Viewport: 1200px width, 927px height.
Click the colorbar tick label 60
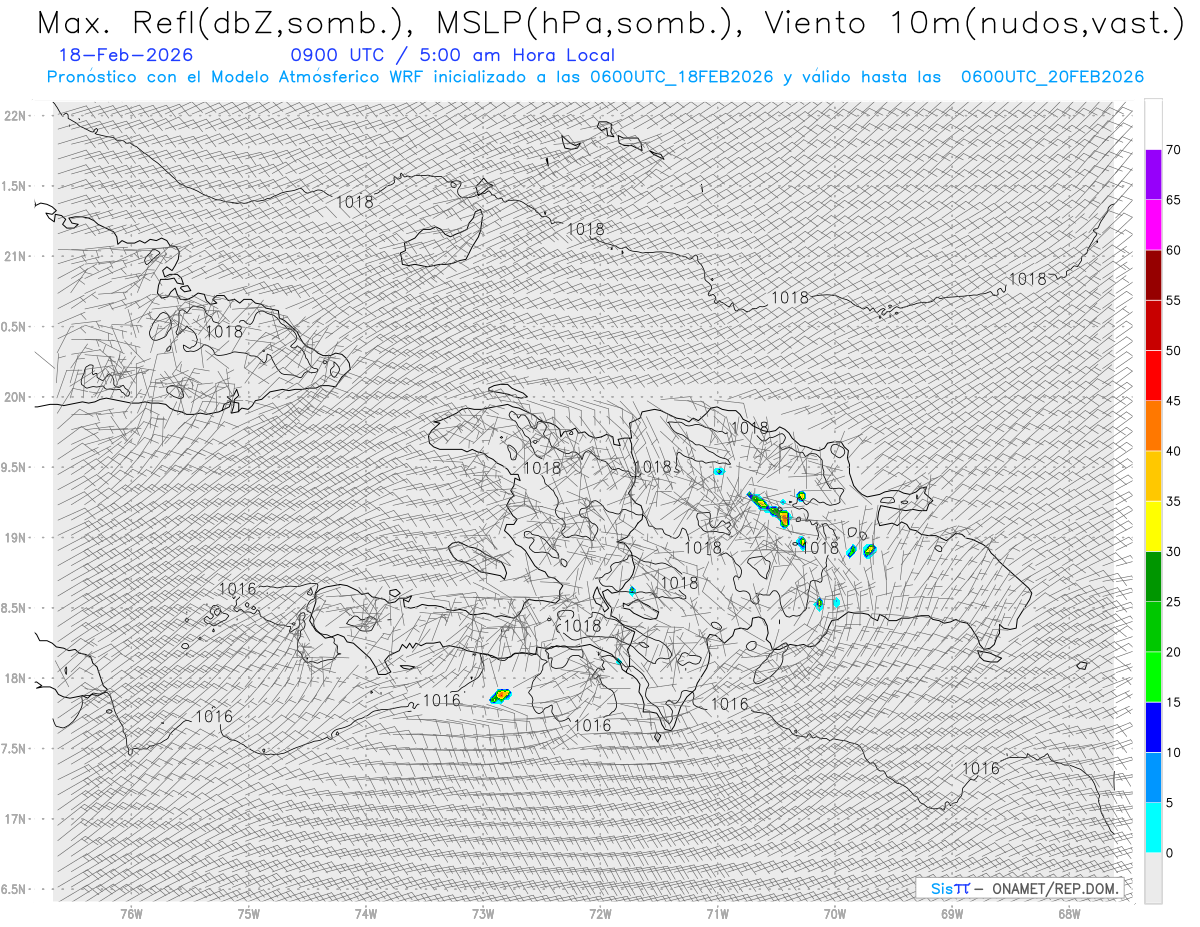click(x=1173, y=250)
